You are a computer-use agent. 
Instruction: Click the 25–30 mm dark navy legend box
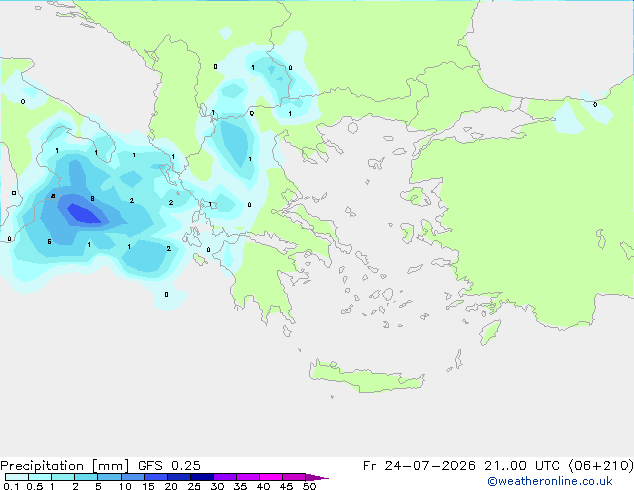click(202, 477)
